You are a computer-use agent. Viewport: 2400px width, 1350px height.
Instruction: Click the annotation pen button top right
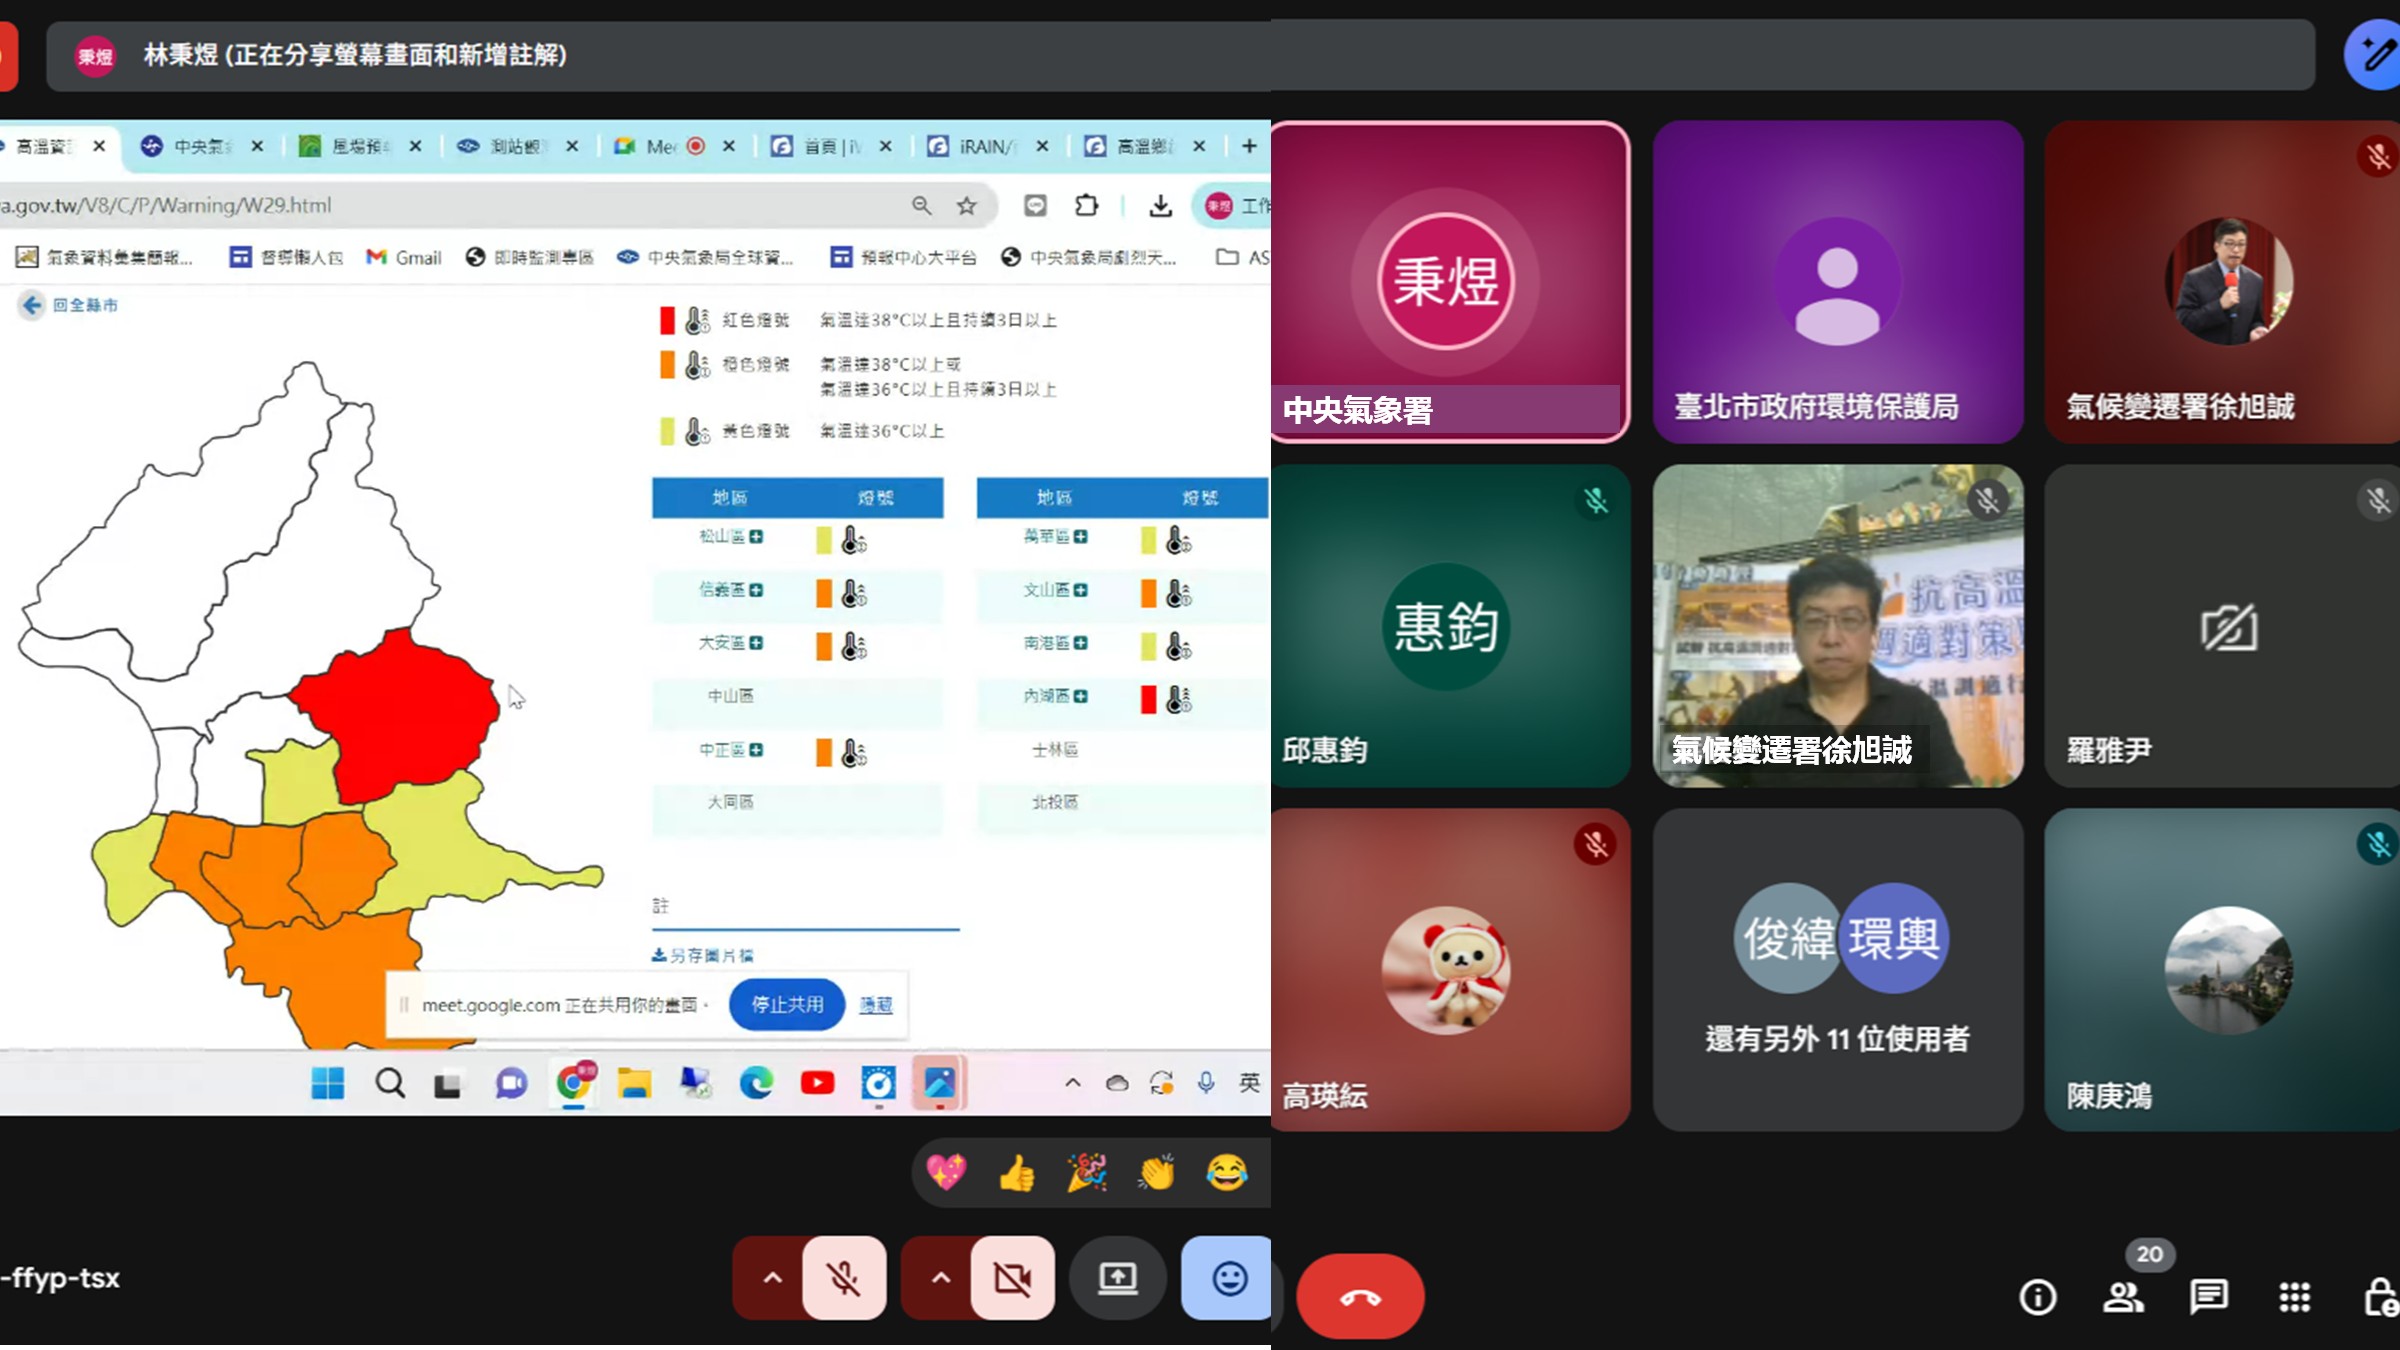2374,55
